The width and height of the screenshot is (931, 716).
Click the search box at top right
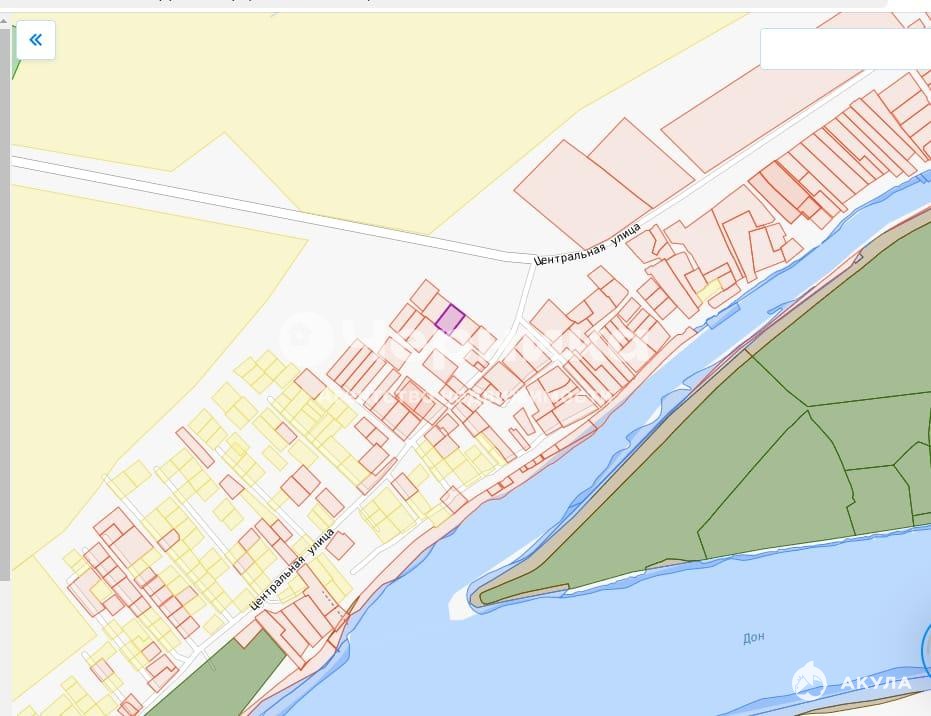point(845,48)
